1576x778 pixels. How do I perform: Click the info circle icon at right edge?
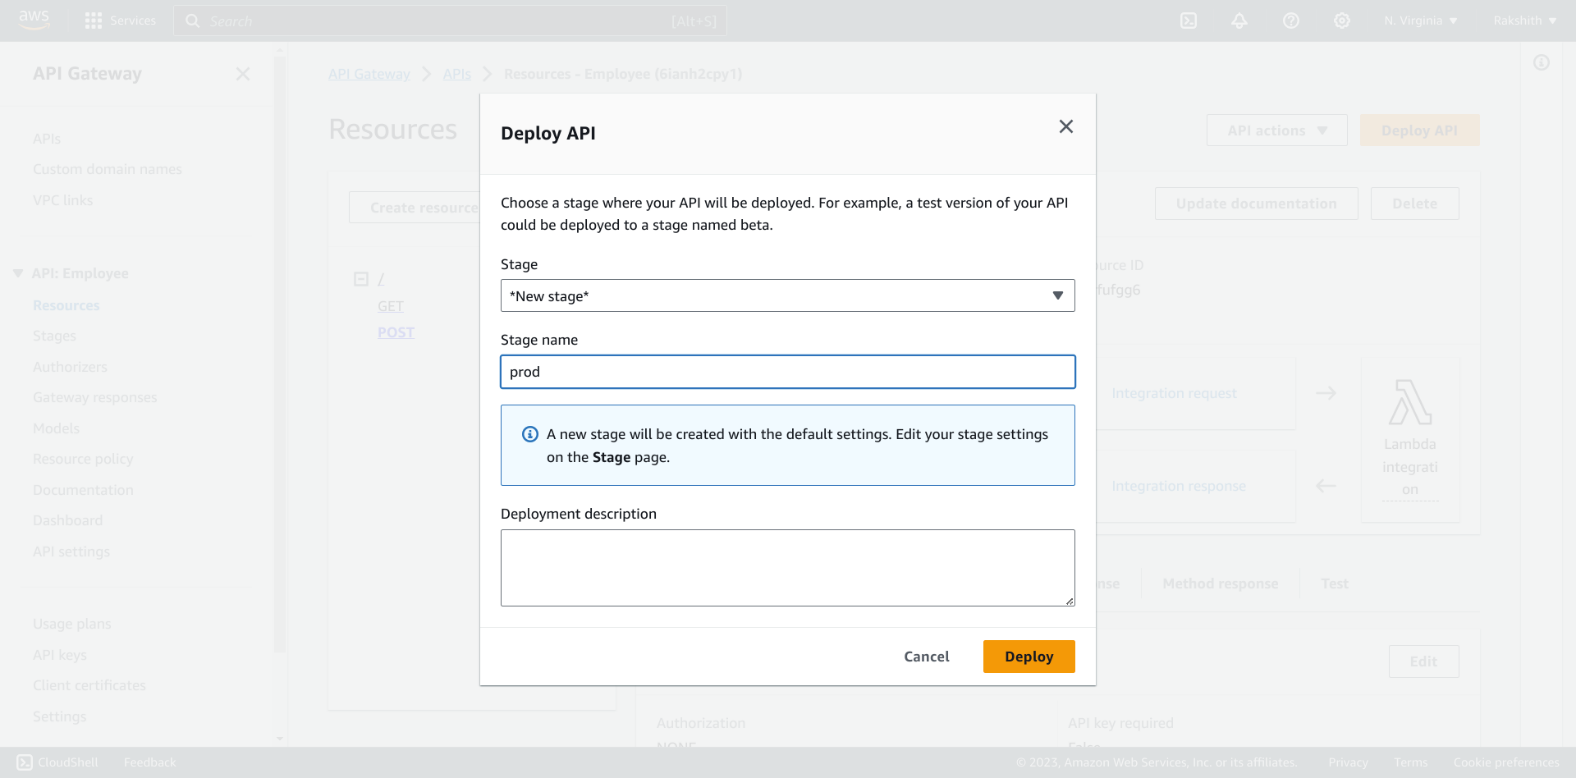(x=1542, y=63)
